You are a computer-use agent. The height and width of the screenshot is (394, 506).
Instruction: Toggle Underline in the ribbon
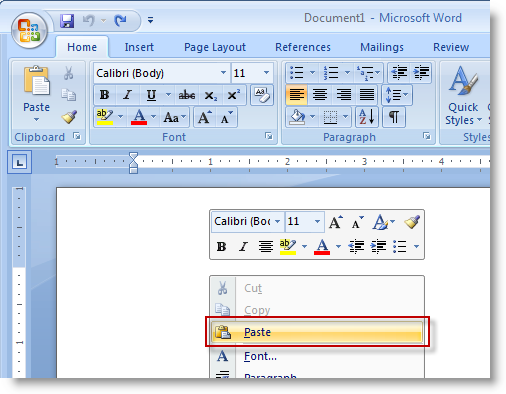click(151, 95)
